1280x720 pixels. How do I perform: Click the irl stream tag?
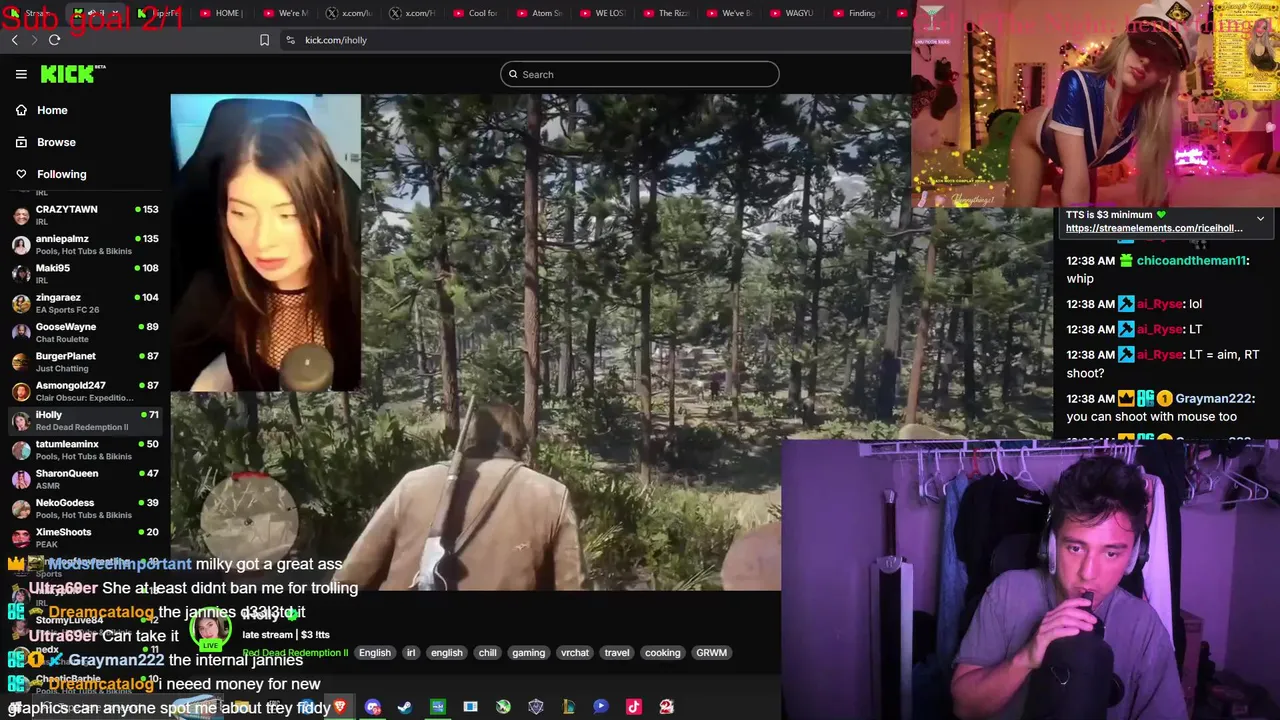(x=410, y=653)
